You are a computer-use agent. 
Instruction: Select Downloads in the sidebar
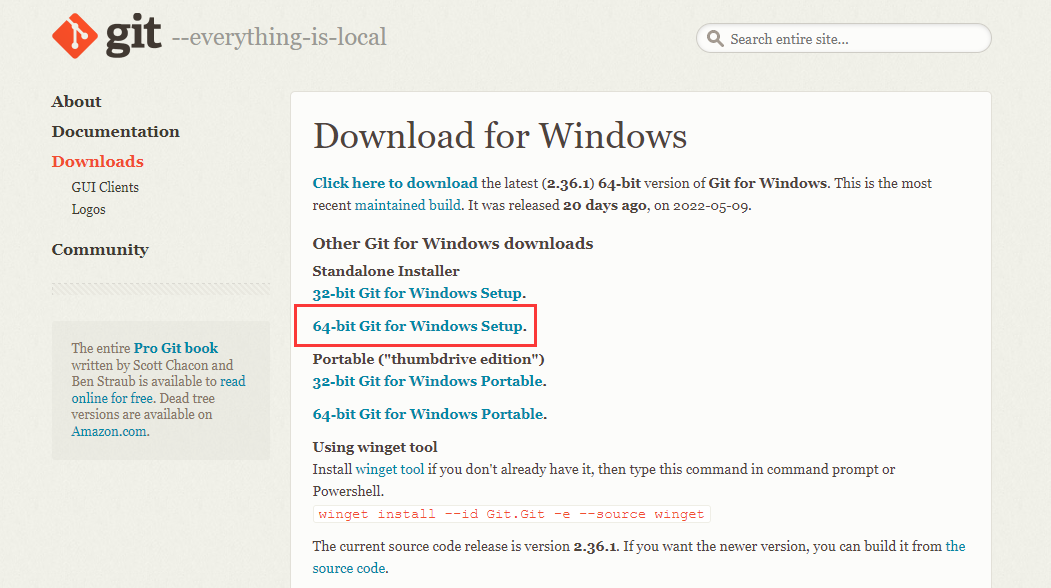[x=97, y=162]
